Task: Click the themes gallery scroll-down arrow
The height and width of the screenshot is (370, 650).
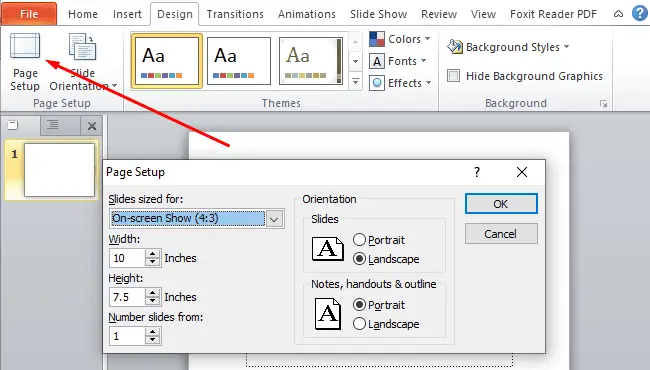Action: click(x=356, y=61)
